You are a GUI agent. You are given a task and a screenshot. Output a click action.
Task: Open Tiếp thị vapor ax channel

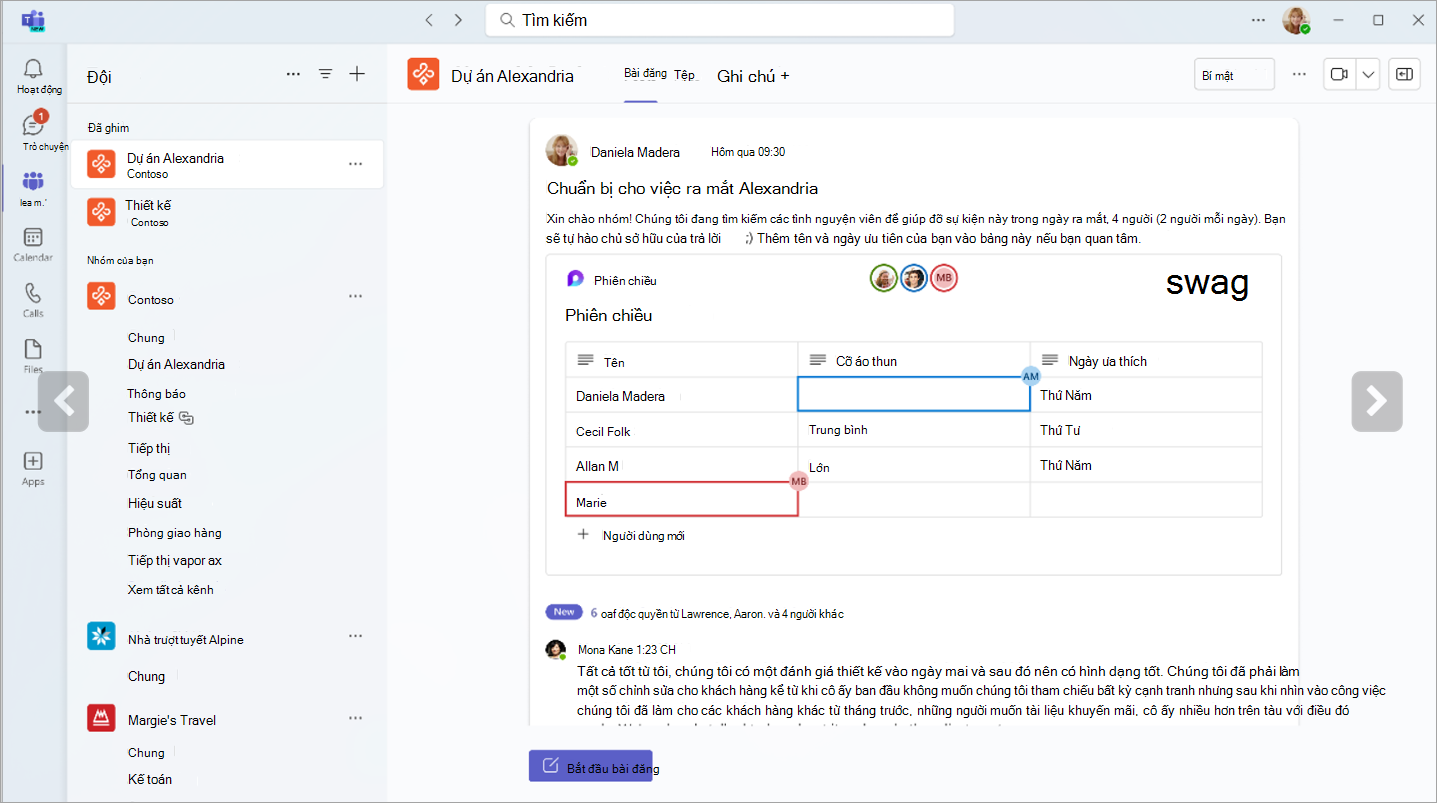click(x=175, y=560)
